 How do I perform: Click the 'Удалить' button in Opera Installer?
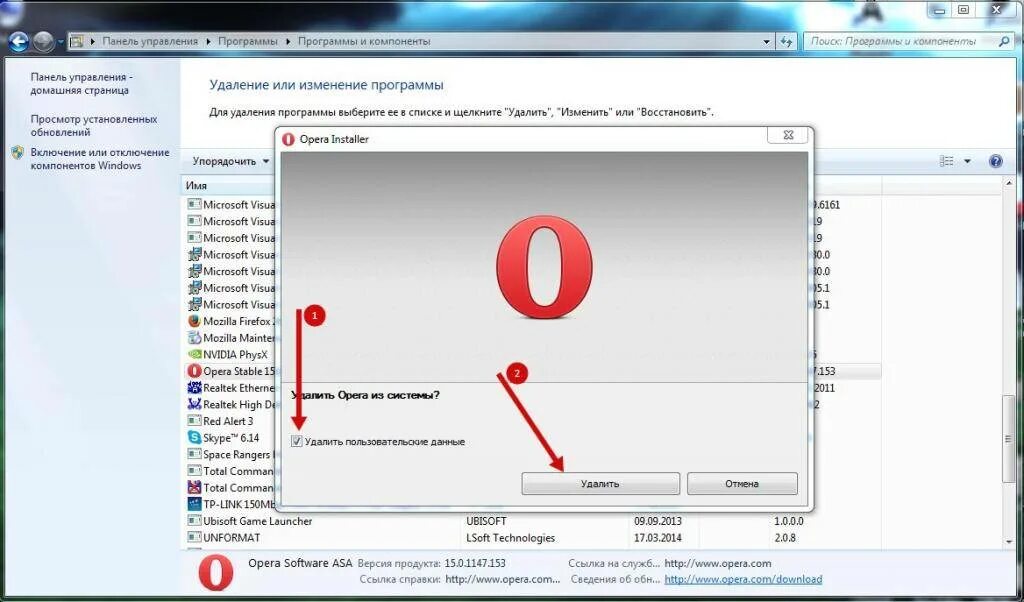(x=600, y=484)
